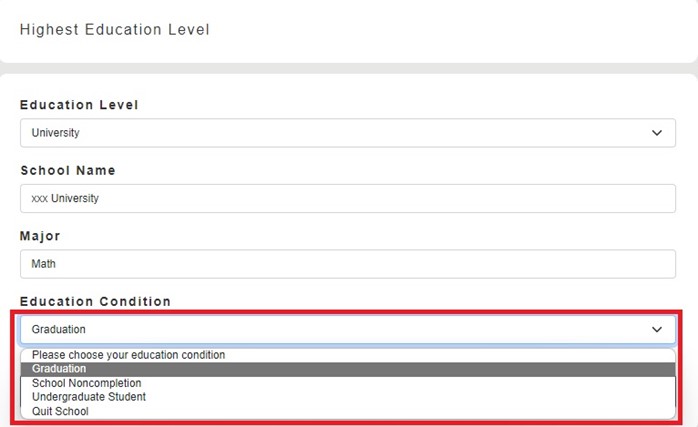Image resolution: width=698 pixels, height=427 pixels.
Task: Click the Education Level field label
Action: tap(79, 105)
